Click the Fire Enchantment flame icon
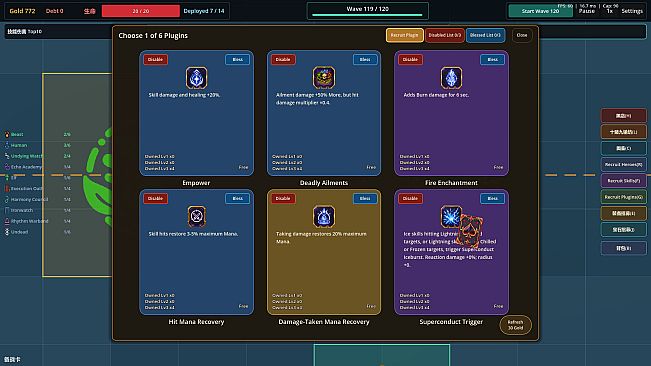This screenshot has height=366, width=651. pos(451,78)
